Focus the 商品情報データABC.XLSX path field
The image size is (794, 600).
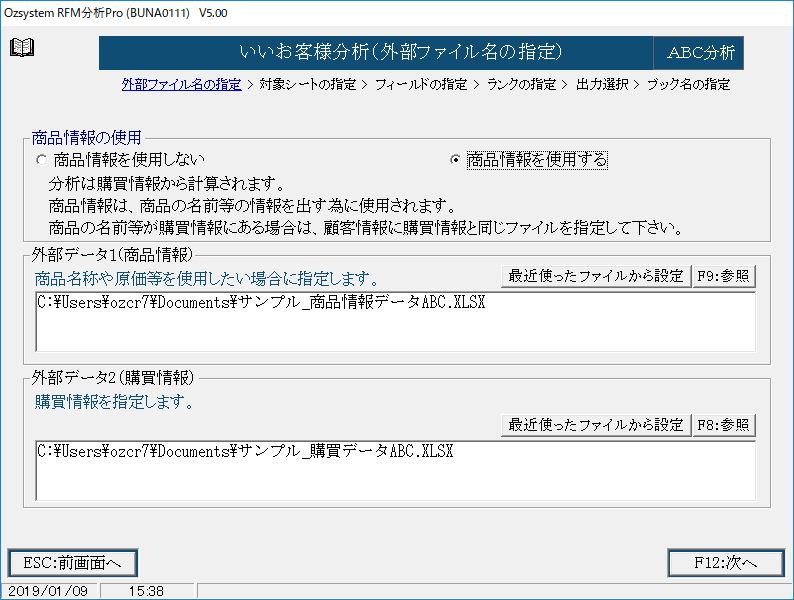click(395, 322)
